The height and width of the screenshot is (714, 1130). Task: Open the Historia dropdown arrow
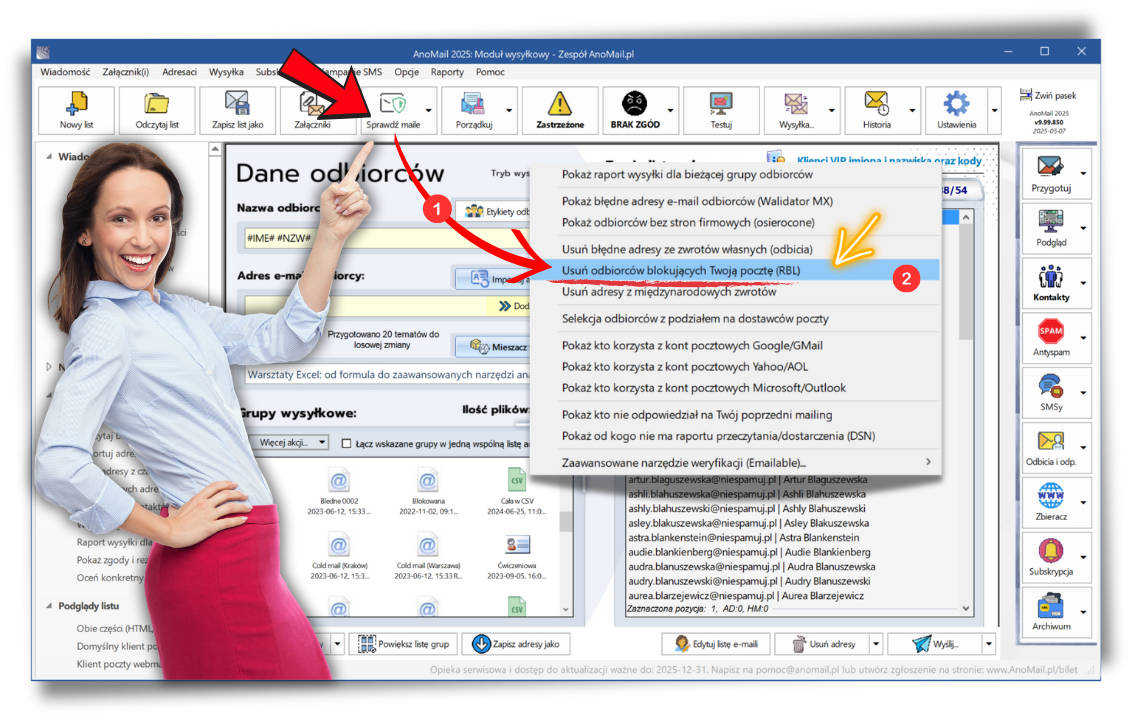click(912, 110)
